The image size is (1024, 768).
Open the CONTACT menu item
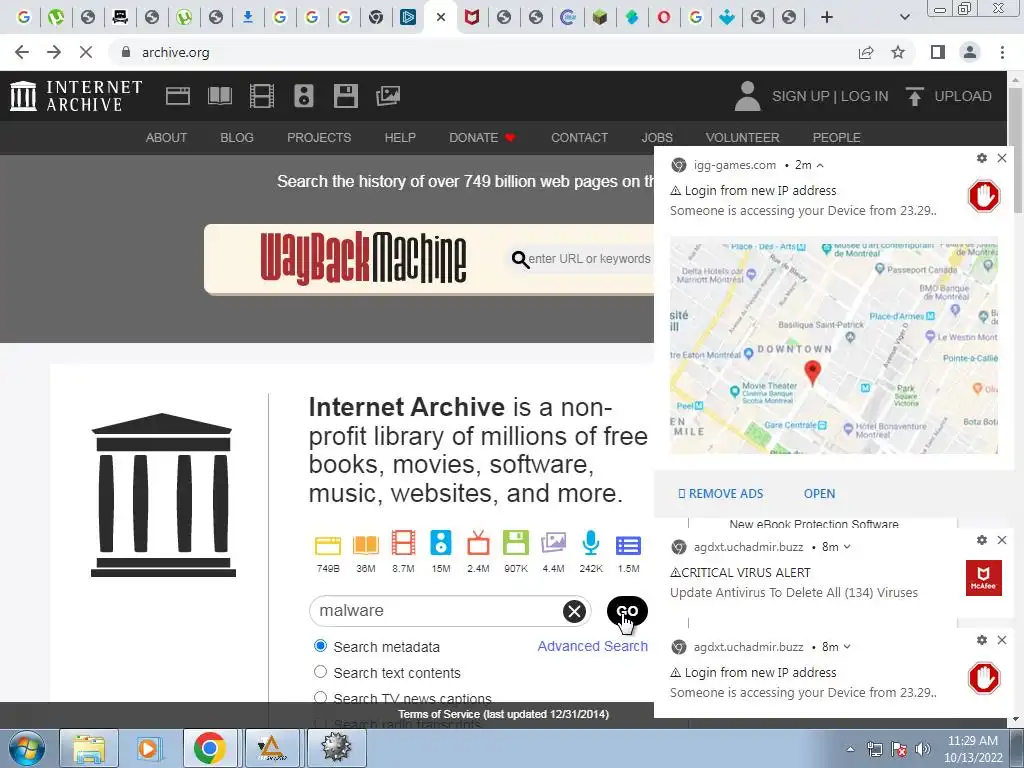pyautogui.click(x=579, y=138)
